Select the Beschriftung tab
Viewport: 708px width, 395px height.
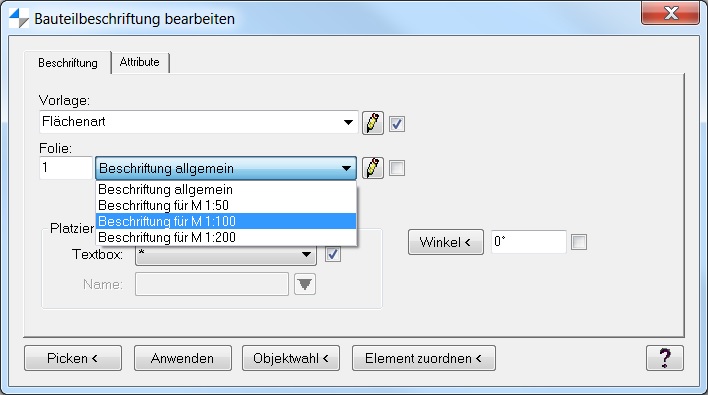pyautogui.click(x=68, y=63)
